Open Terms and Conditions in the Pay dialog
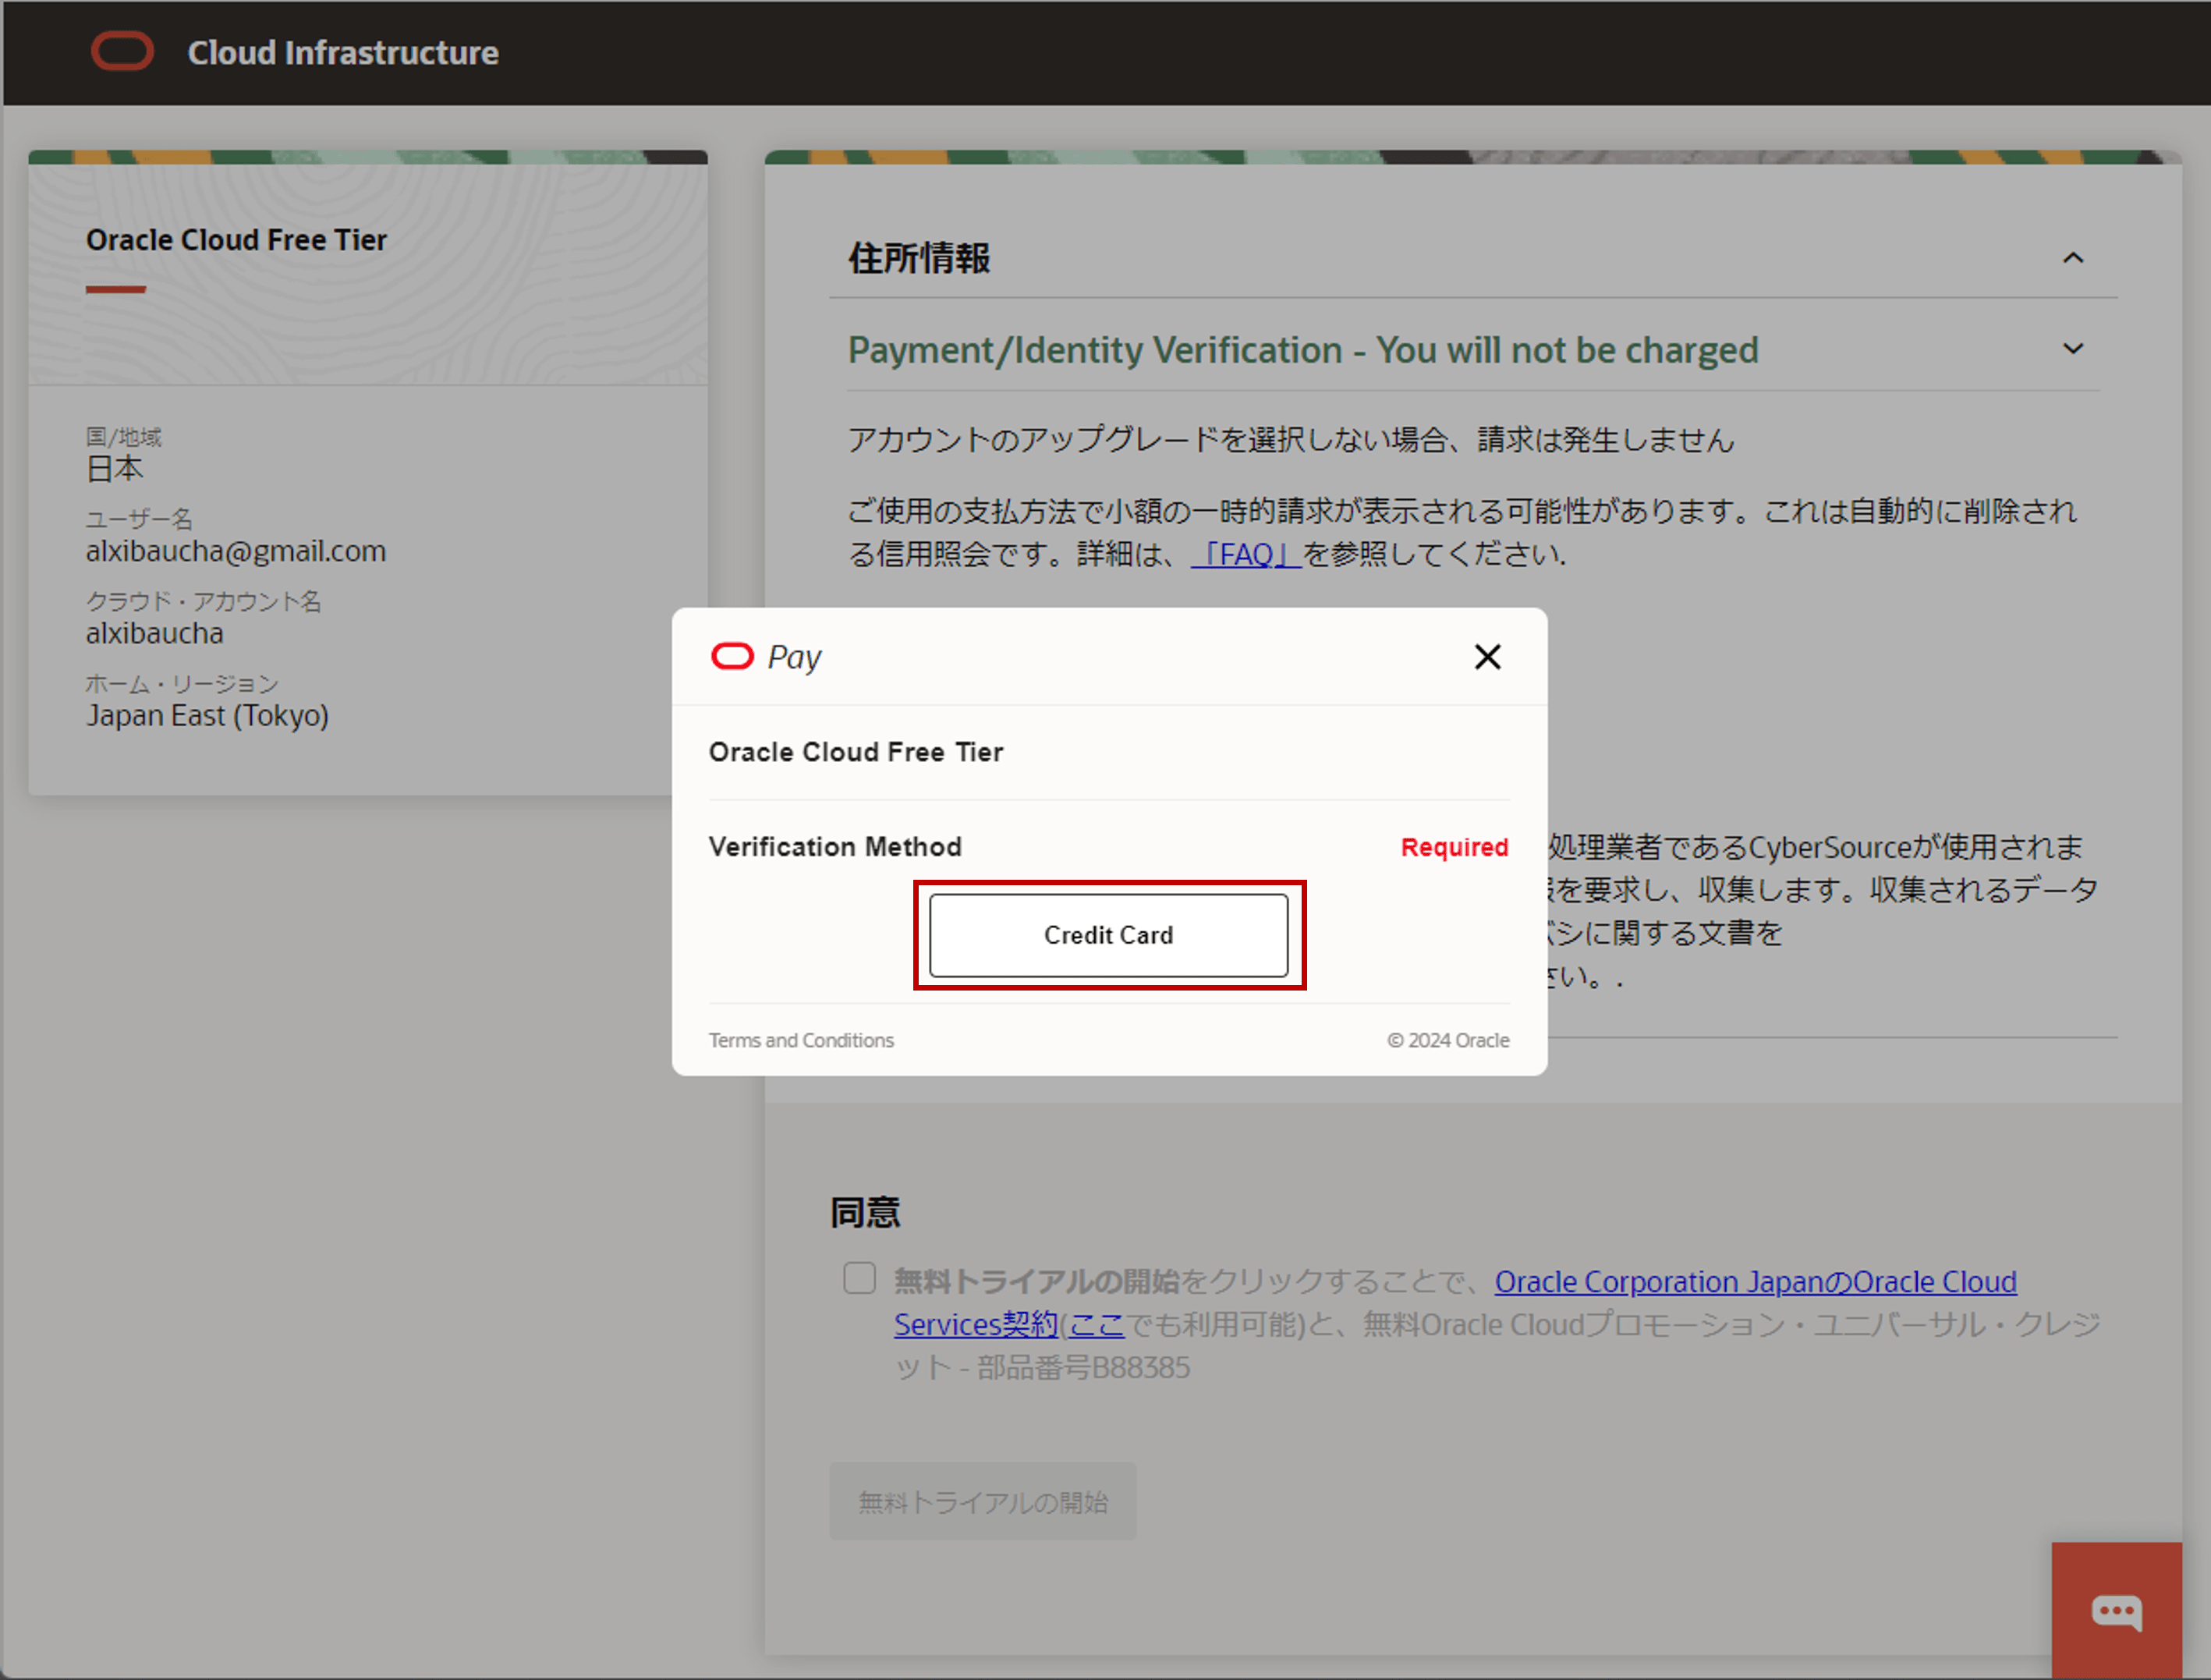 click(801, 1040)
